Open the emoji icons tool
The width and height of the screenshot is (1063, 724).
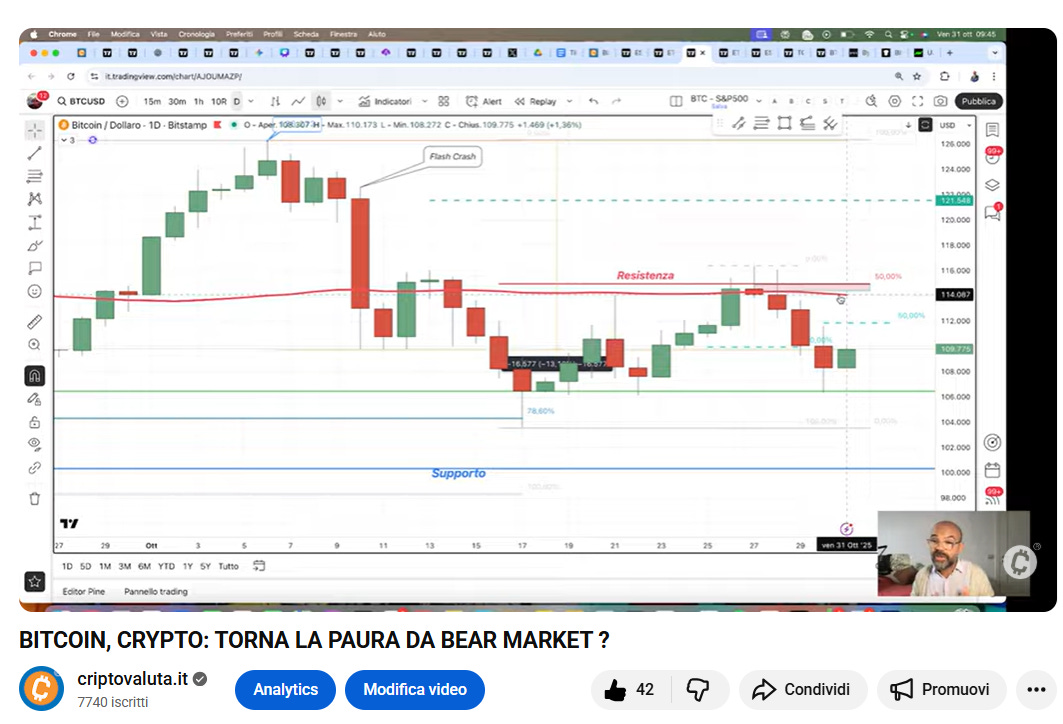(x=35, y=291)
